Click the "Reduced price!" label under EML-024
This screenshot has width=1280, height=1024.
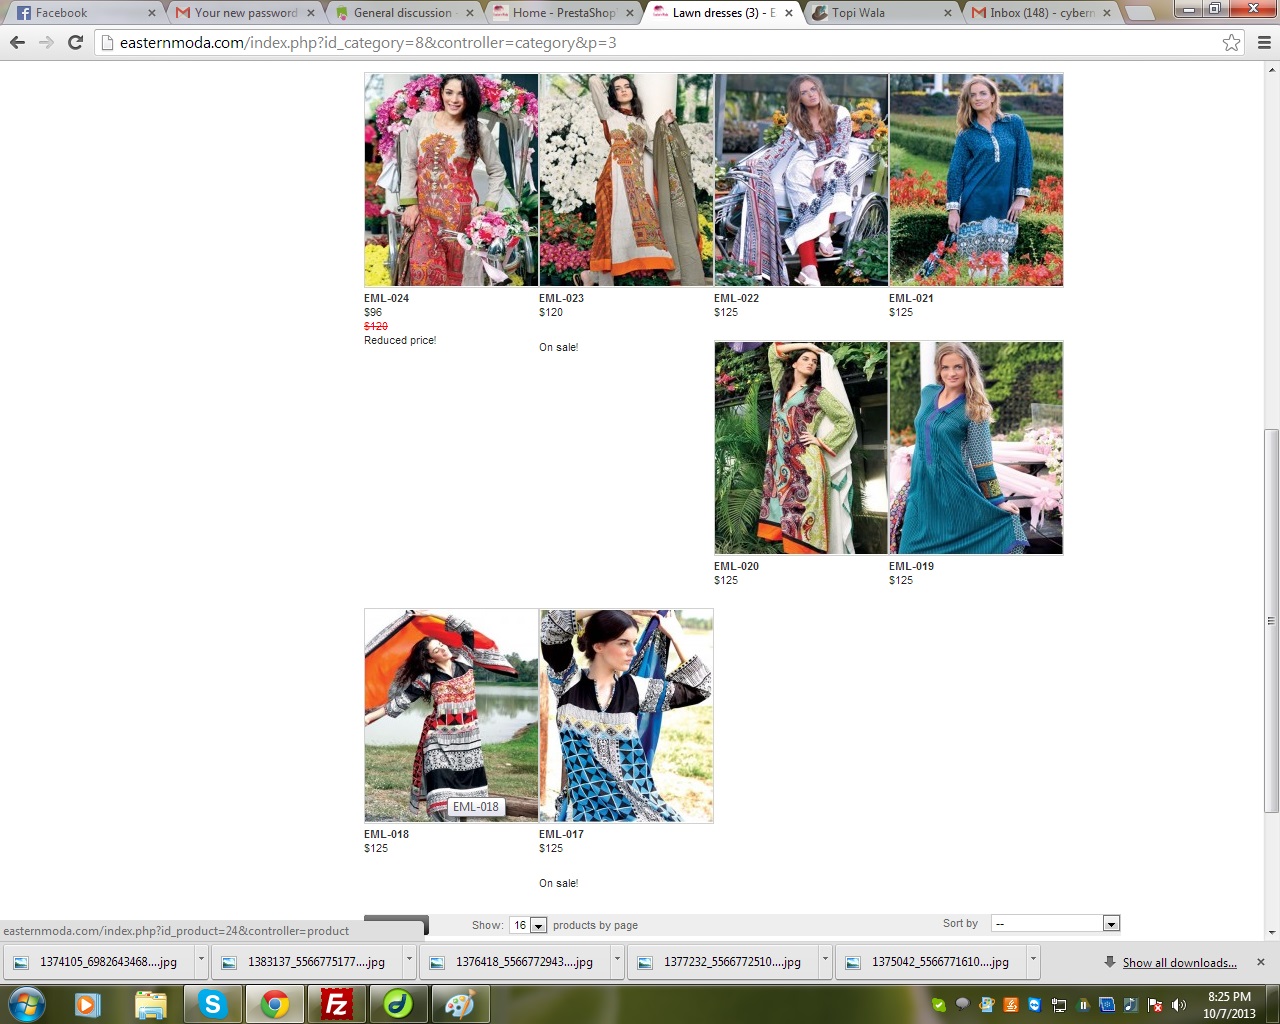(400, 340)
